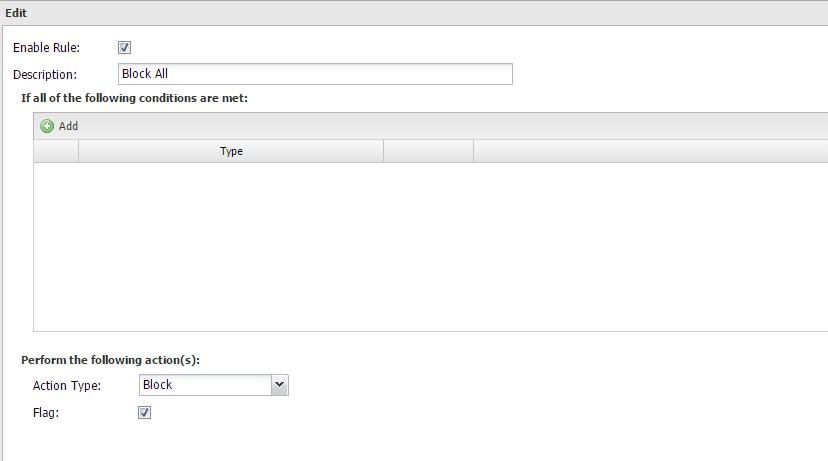Click the blank column header right of Type
828x461 pixels.
(x=428, y=152)
